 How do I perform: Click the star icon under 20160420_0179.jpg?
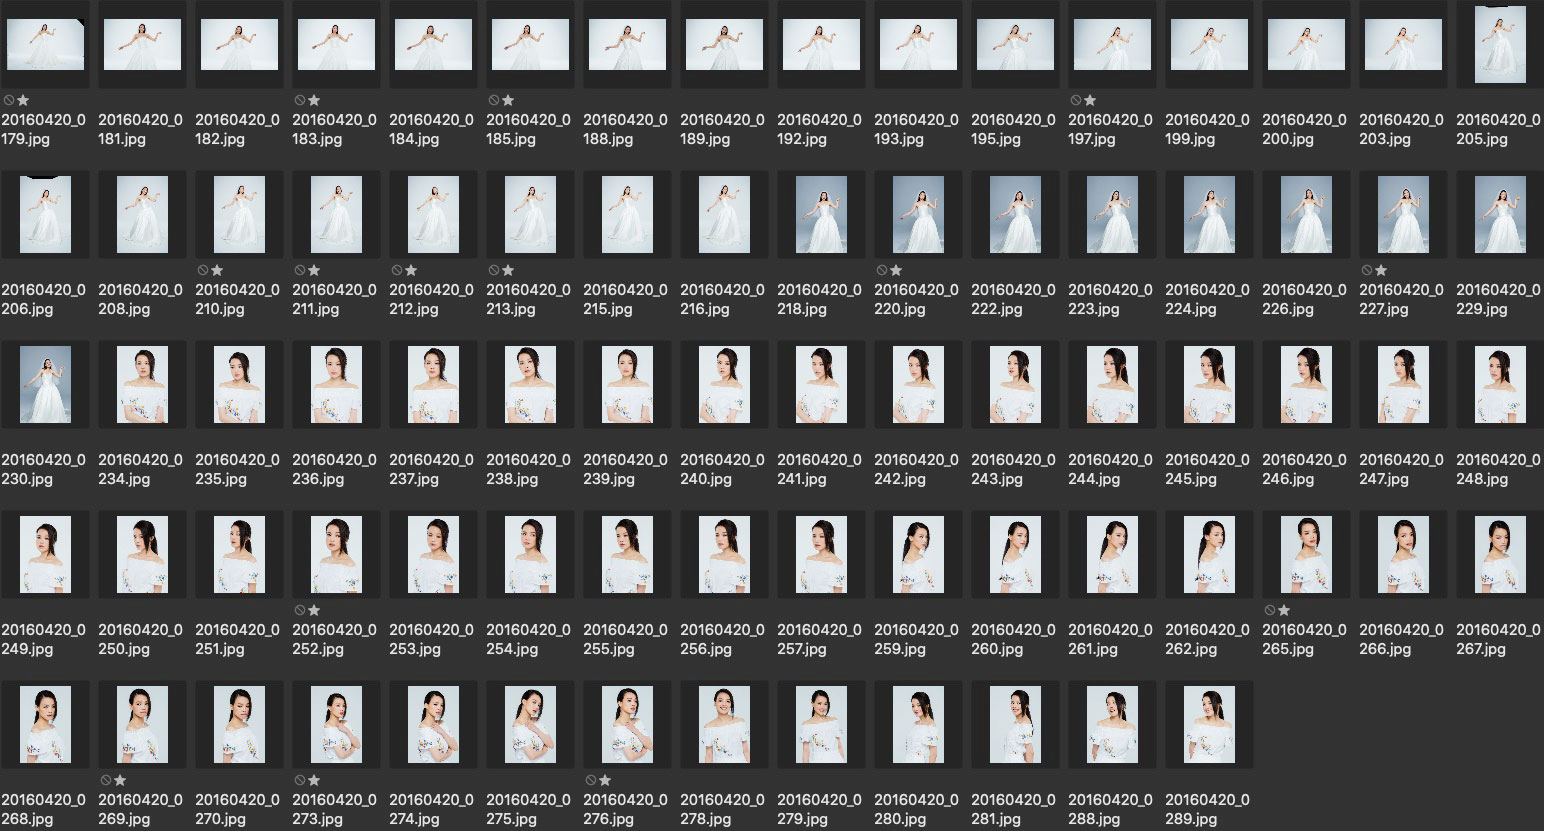point(23,100)
